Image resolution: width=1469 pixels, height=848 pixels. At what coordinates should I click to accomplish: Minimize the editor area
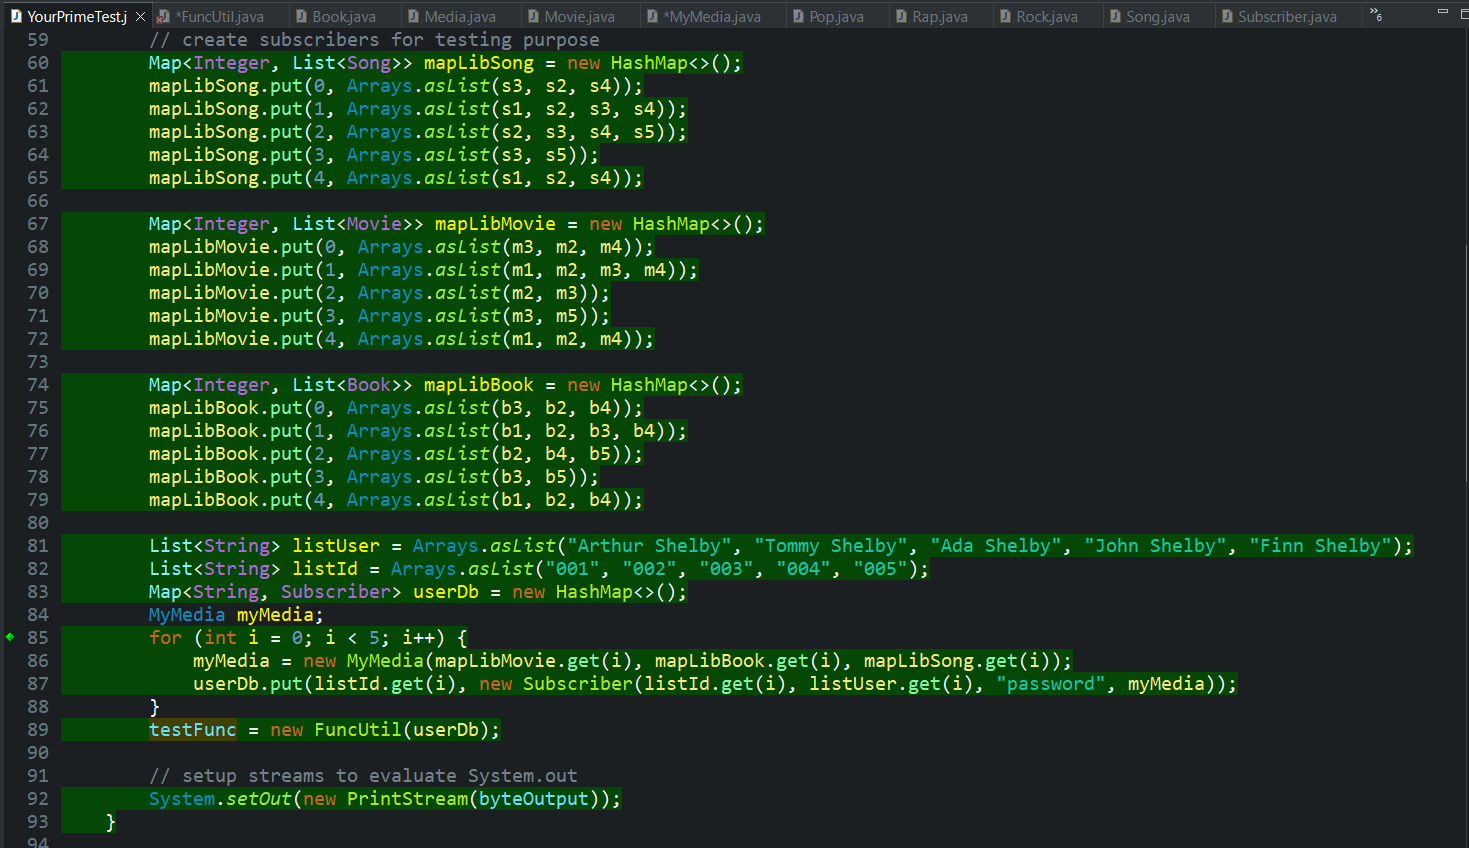pyautogui.click(x=1442, y=11)
